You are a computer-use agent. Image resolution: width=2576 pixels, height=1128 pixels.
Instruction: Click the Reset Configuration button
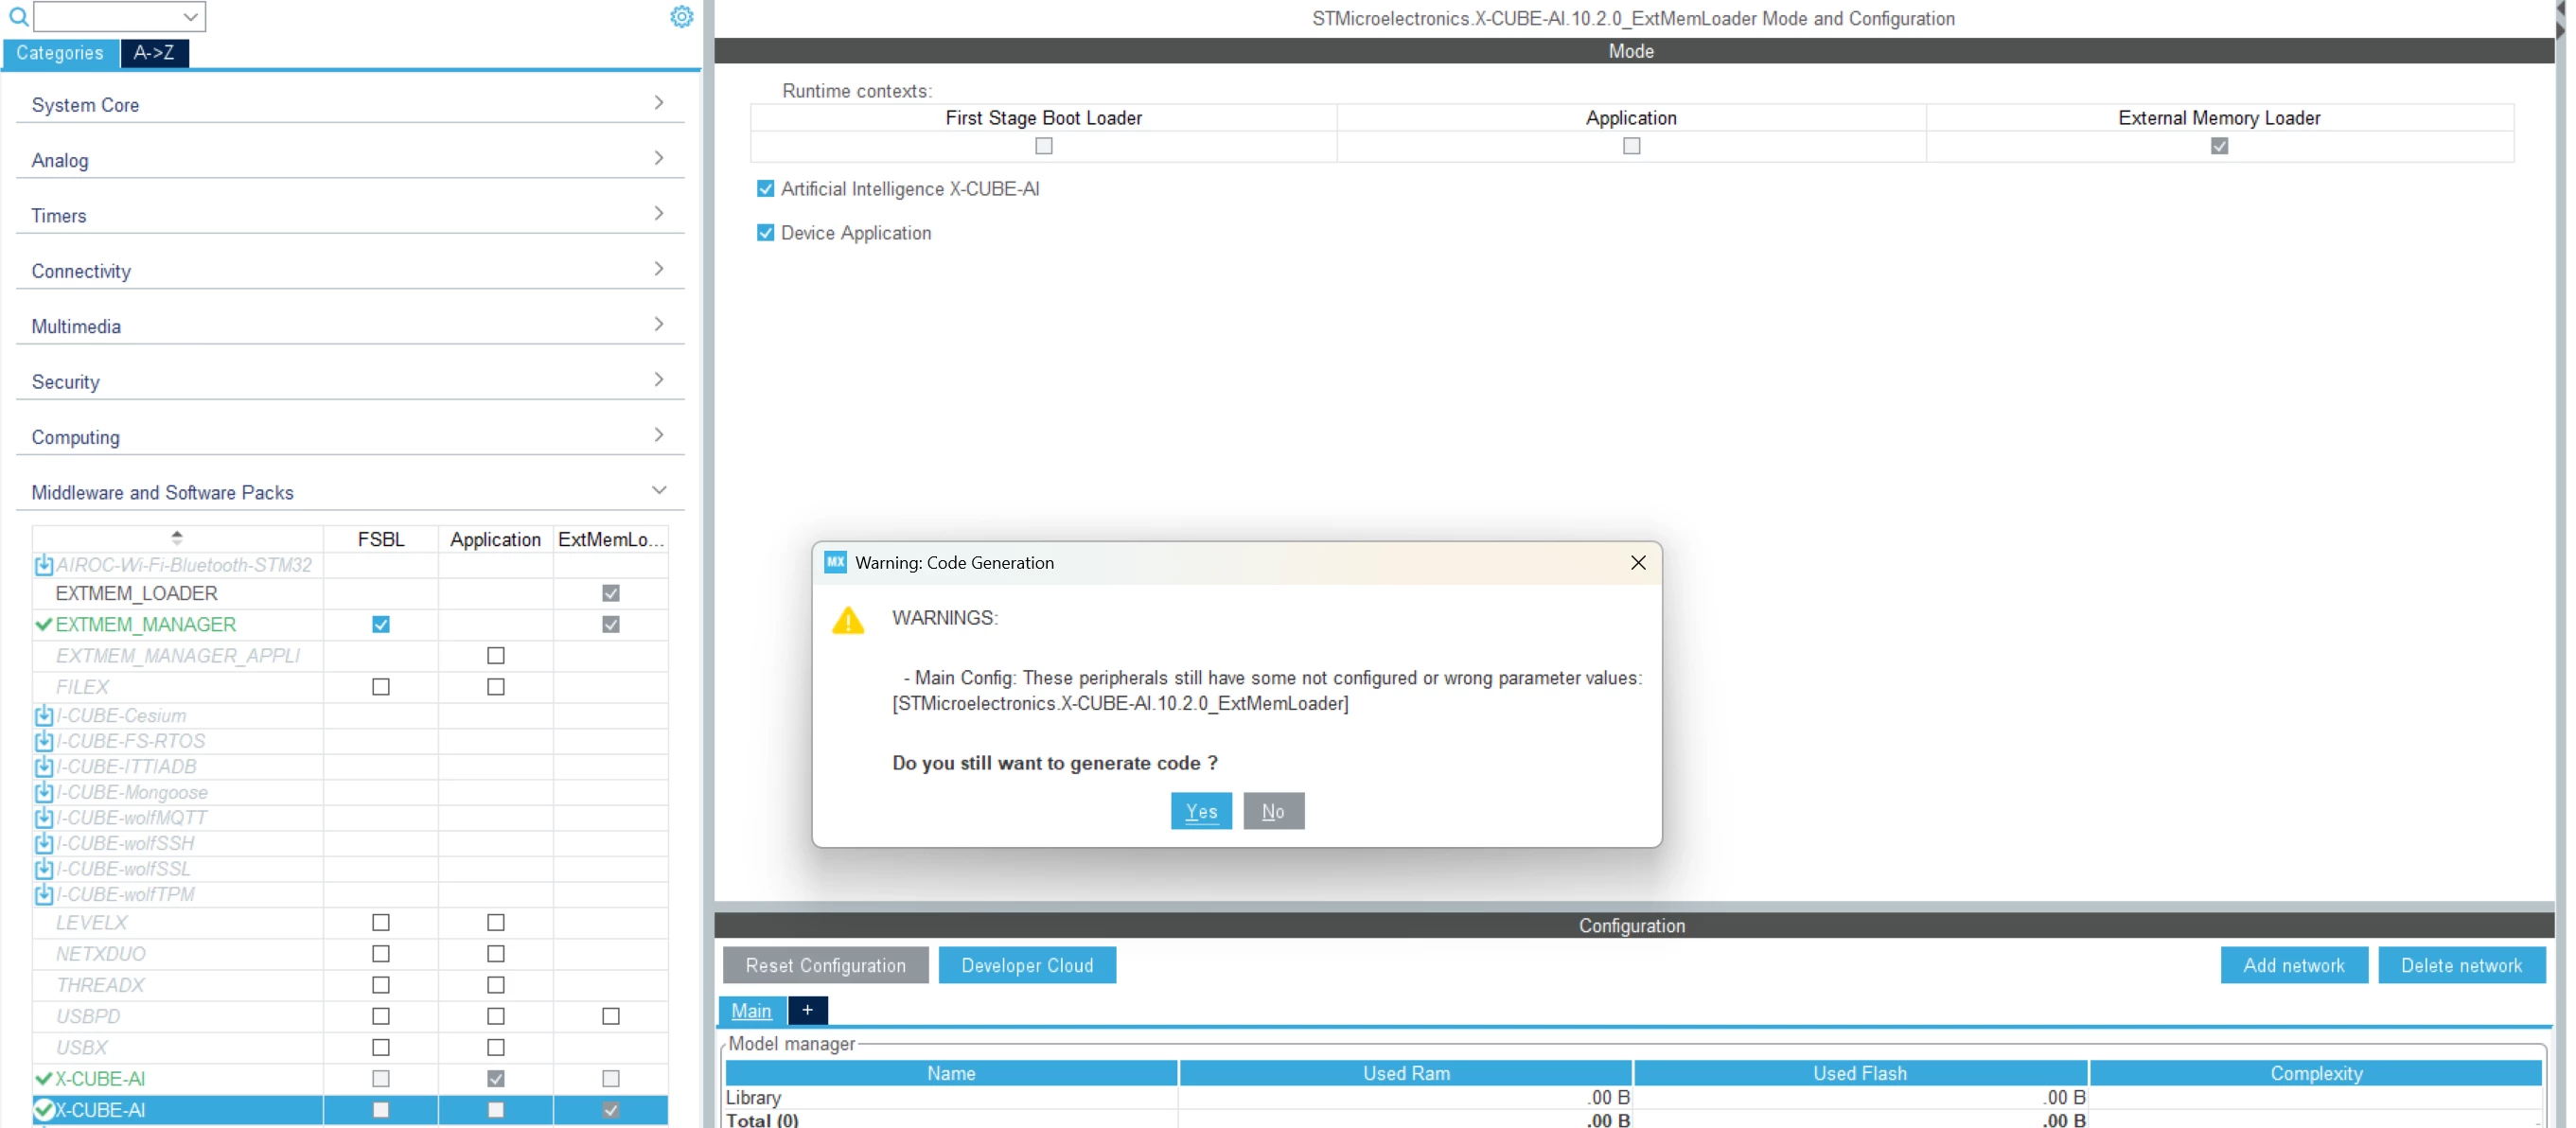(826, 966)
